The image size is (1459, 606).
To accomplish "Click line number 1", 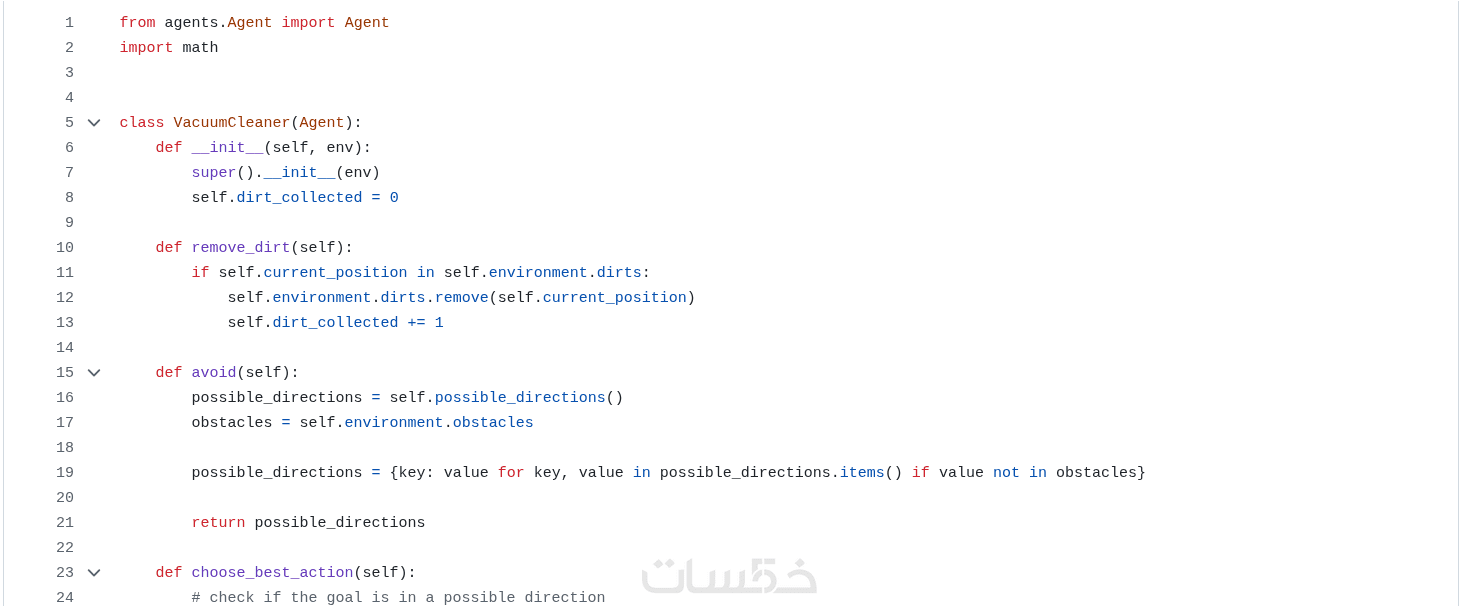I will tap(69, 23).
